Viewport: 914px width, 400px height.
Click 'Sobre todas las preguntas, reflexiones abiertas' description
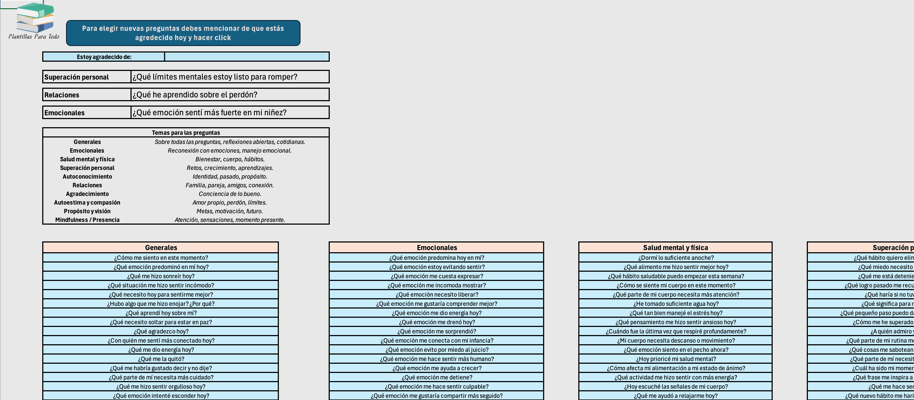tap(230, 142)
